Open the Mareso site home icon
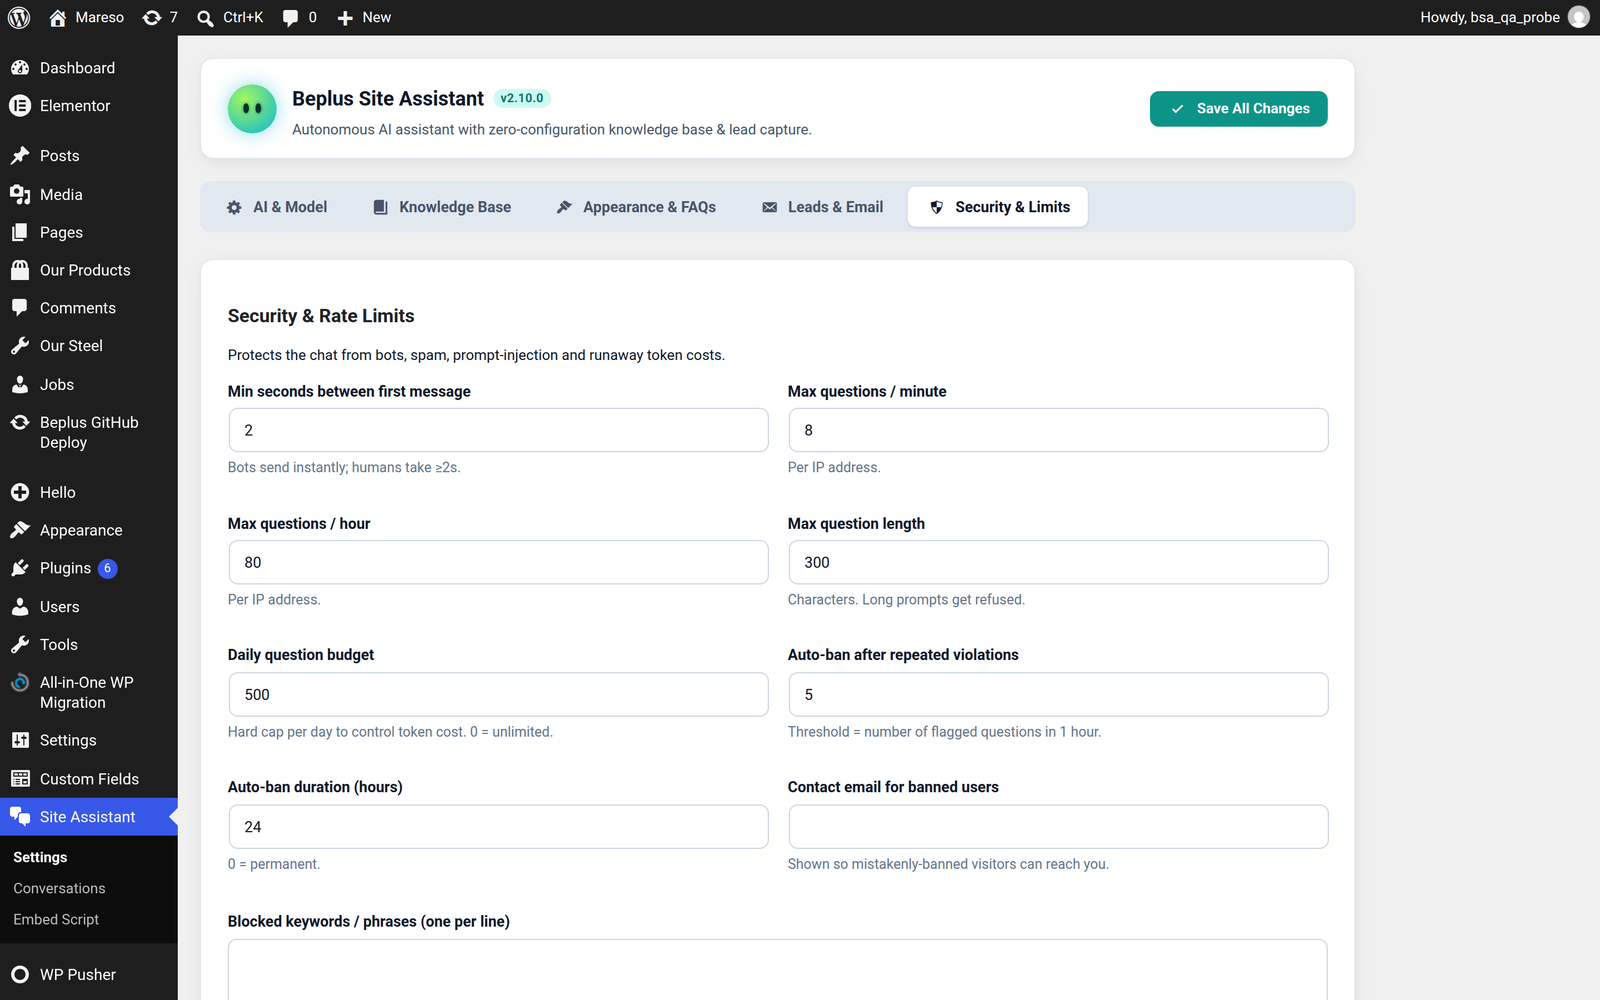This screenshot has height=1000, width=1600. pos(57,17)
